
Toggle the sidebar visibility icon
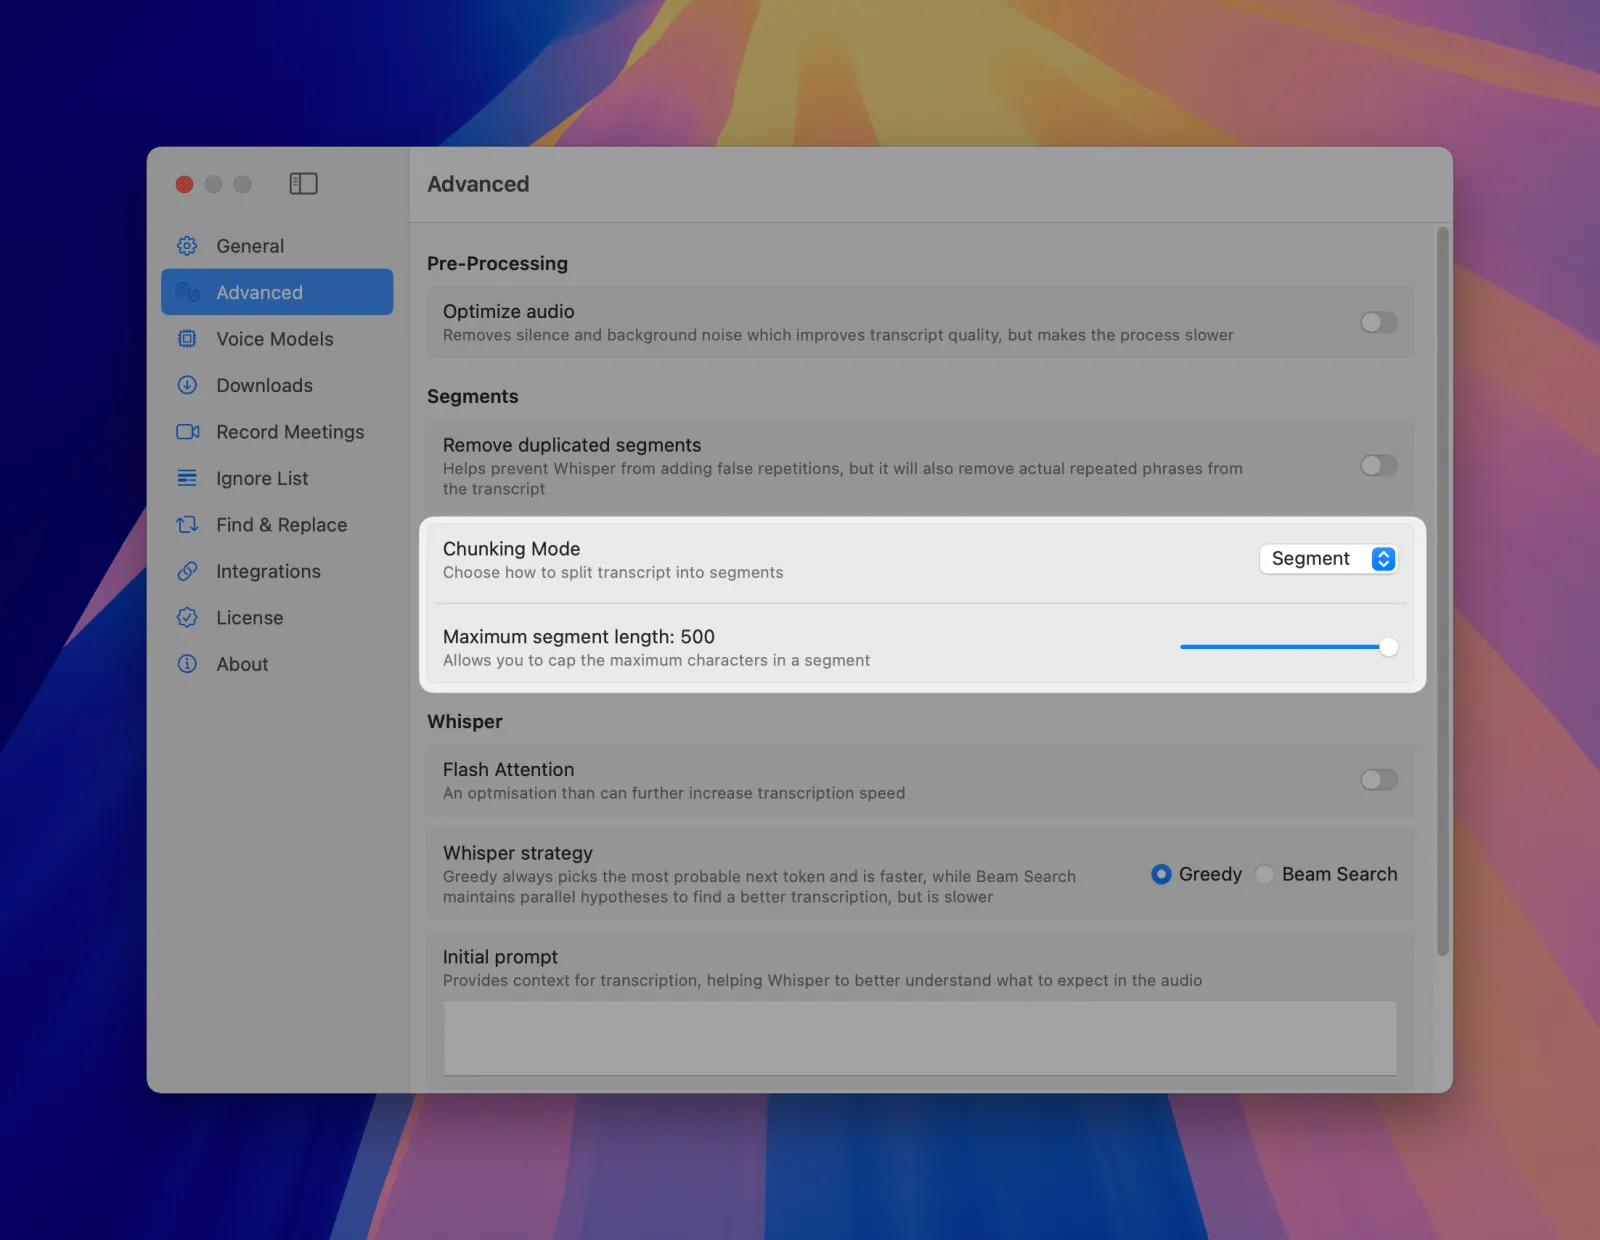[303, 184]
